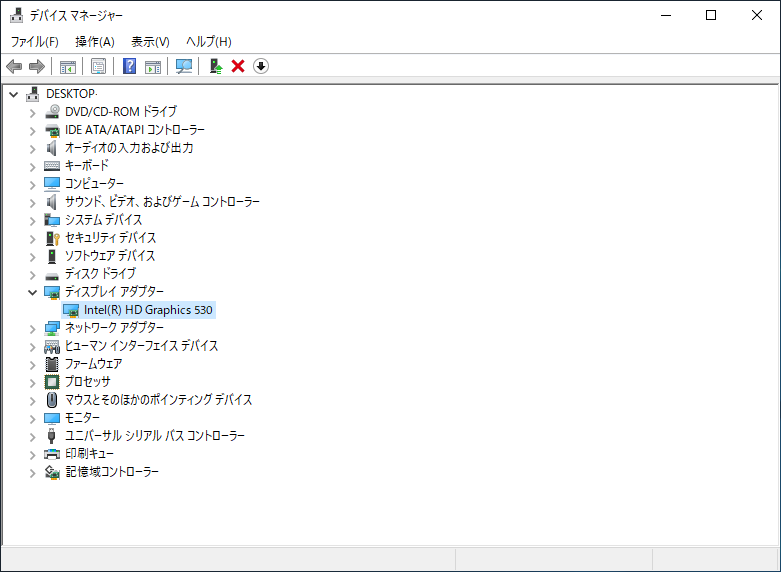The height and width of the screenshot is (572, 781).
Task: Open the ファイル(F) menu
Action: tap(35, 41)
